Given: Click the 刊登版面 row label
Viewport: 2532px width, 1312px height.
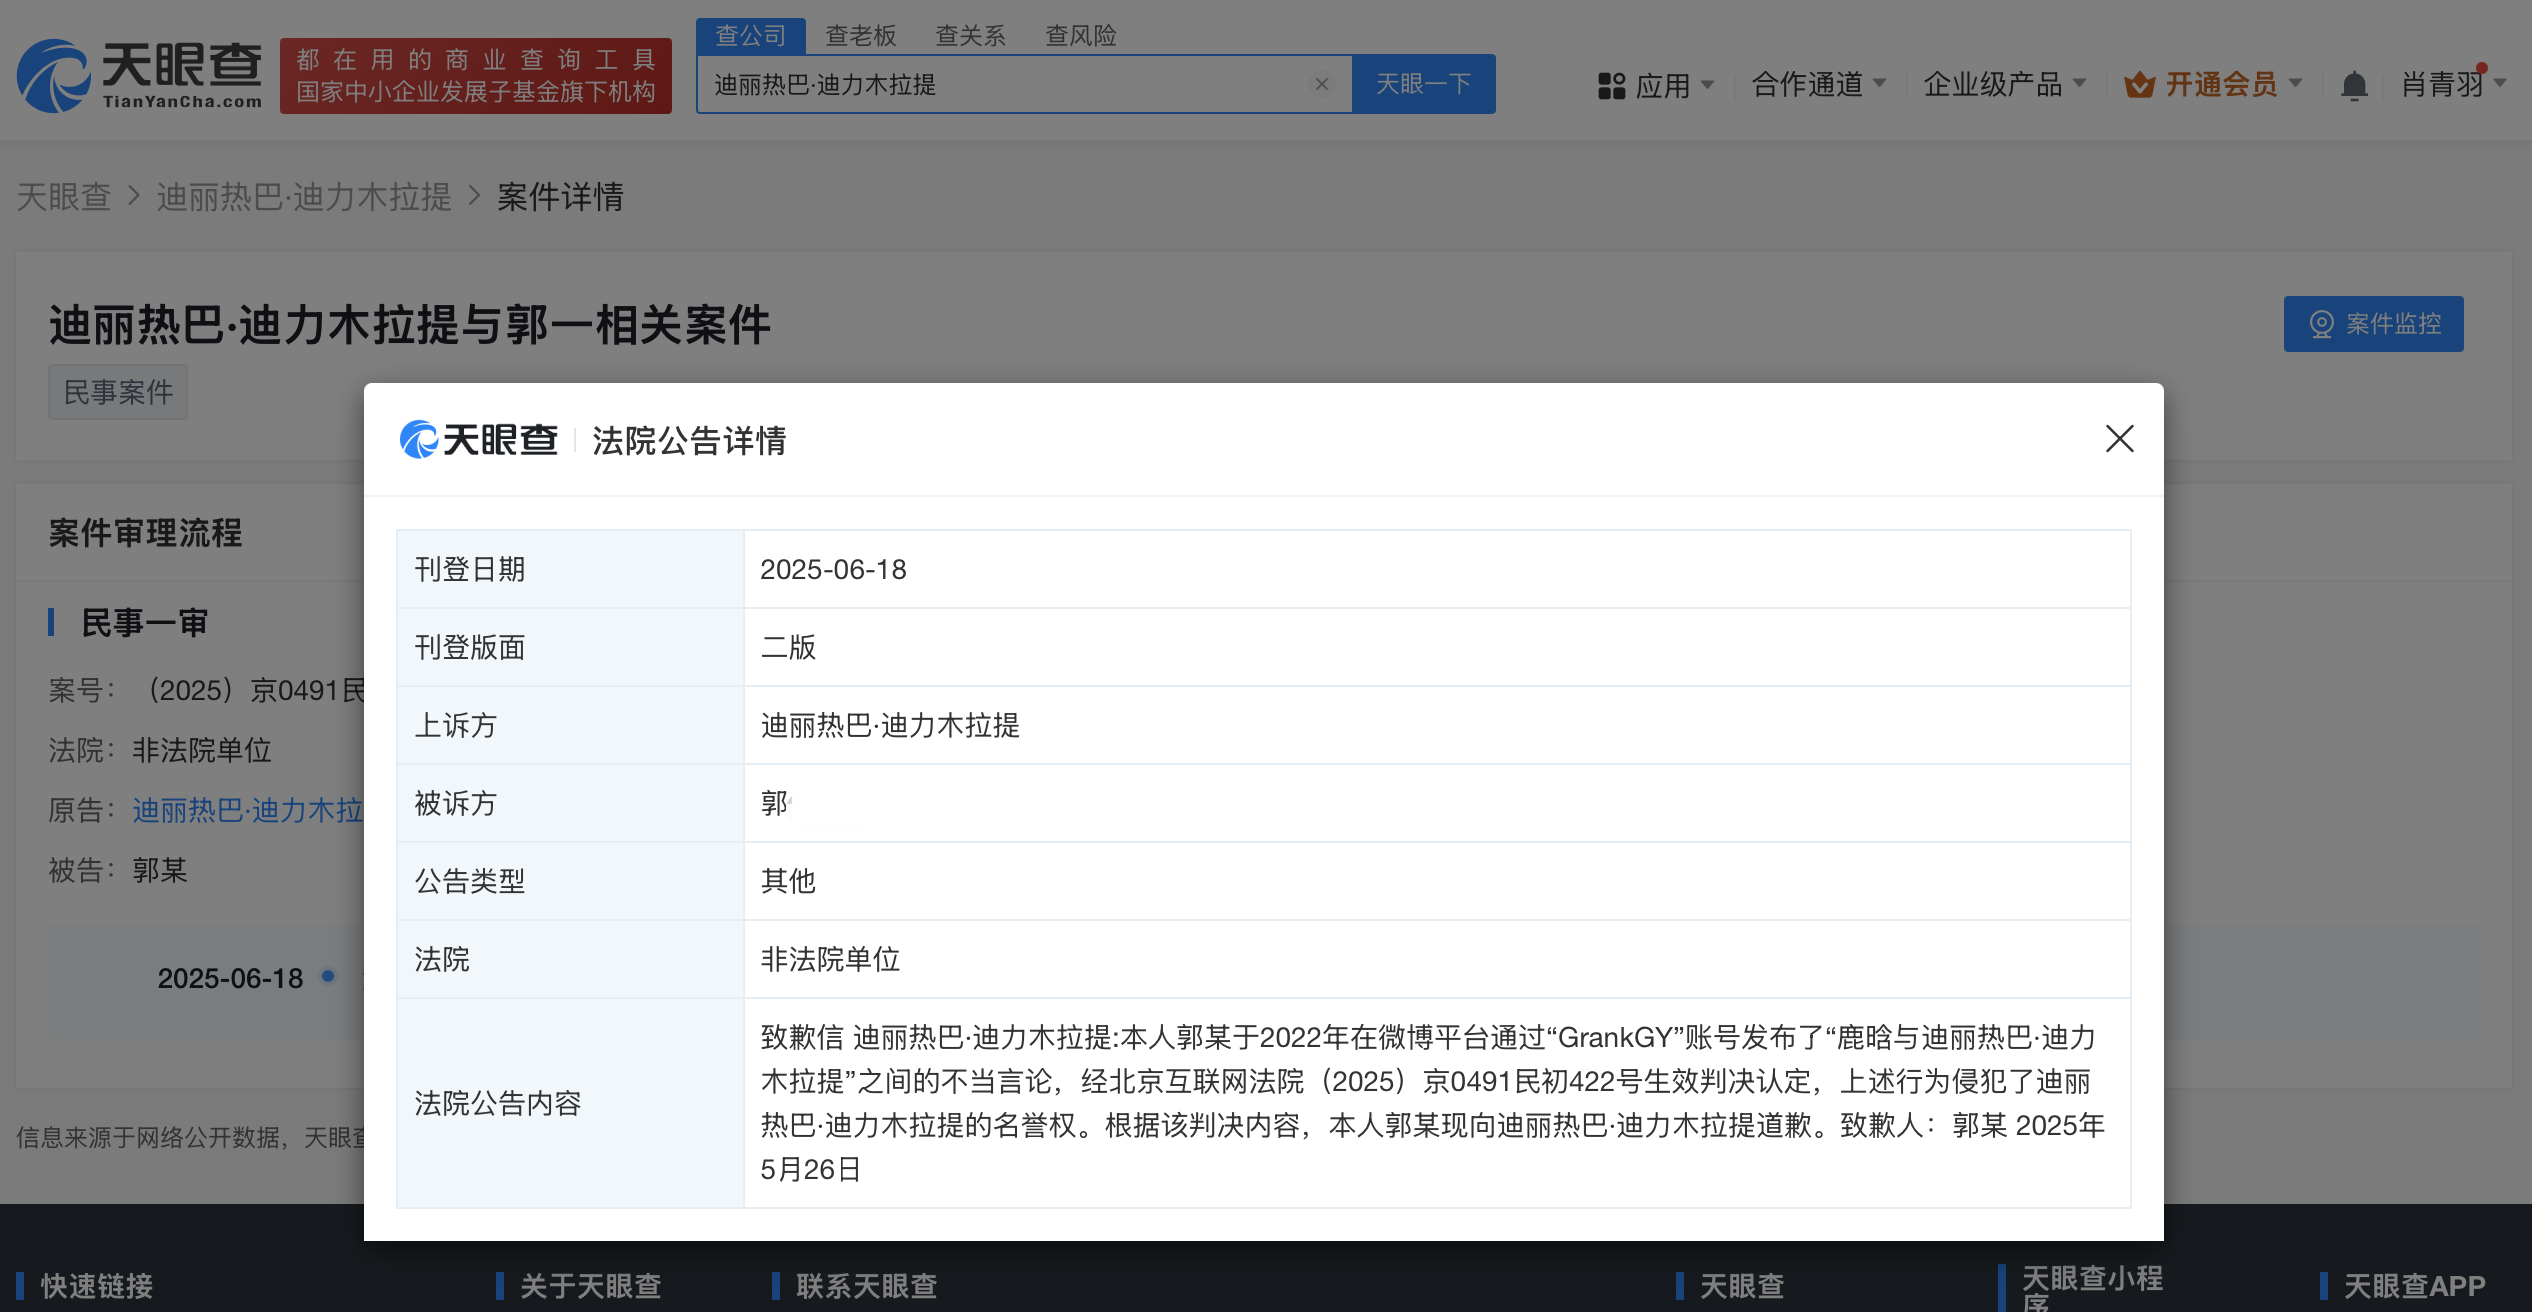Looking at the screenshot, I should (470, 647).
